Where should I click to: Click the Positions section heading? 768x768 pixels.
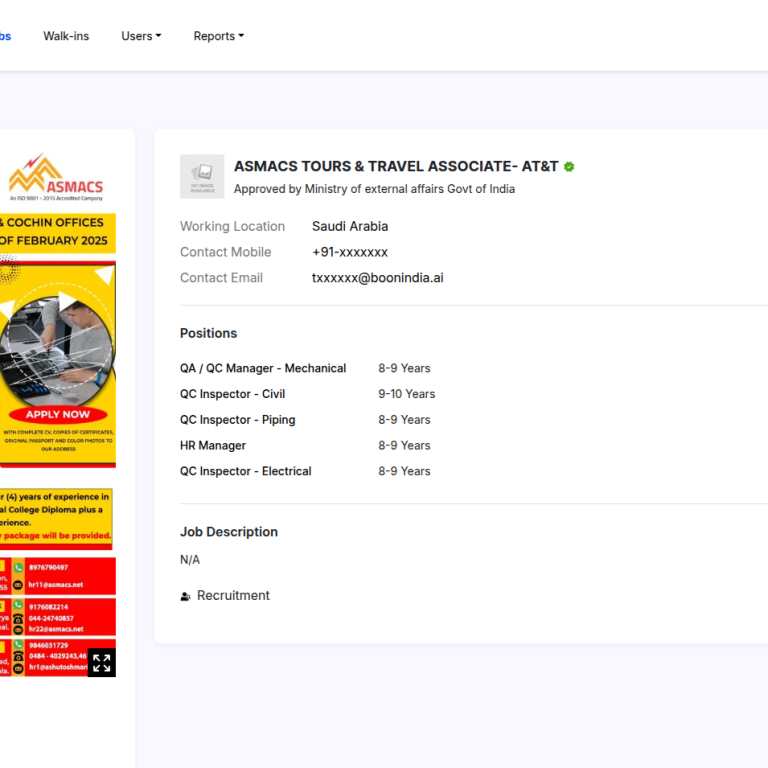pos(208,334)
